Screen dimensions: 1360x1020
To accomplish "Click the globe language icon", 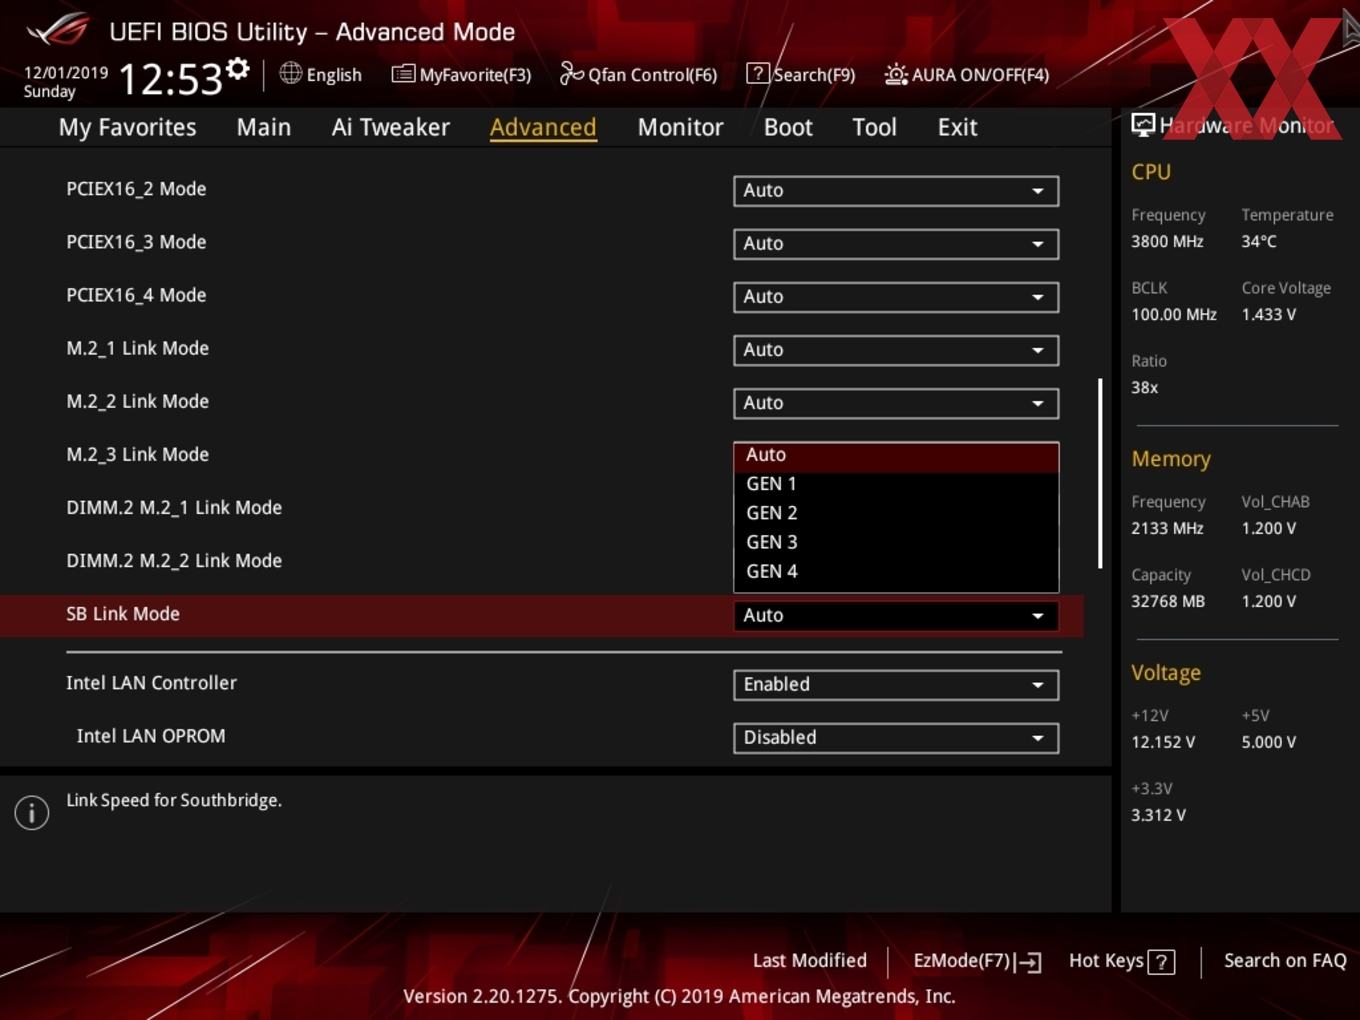I will point(290,73).
